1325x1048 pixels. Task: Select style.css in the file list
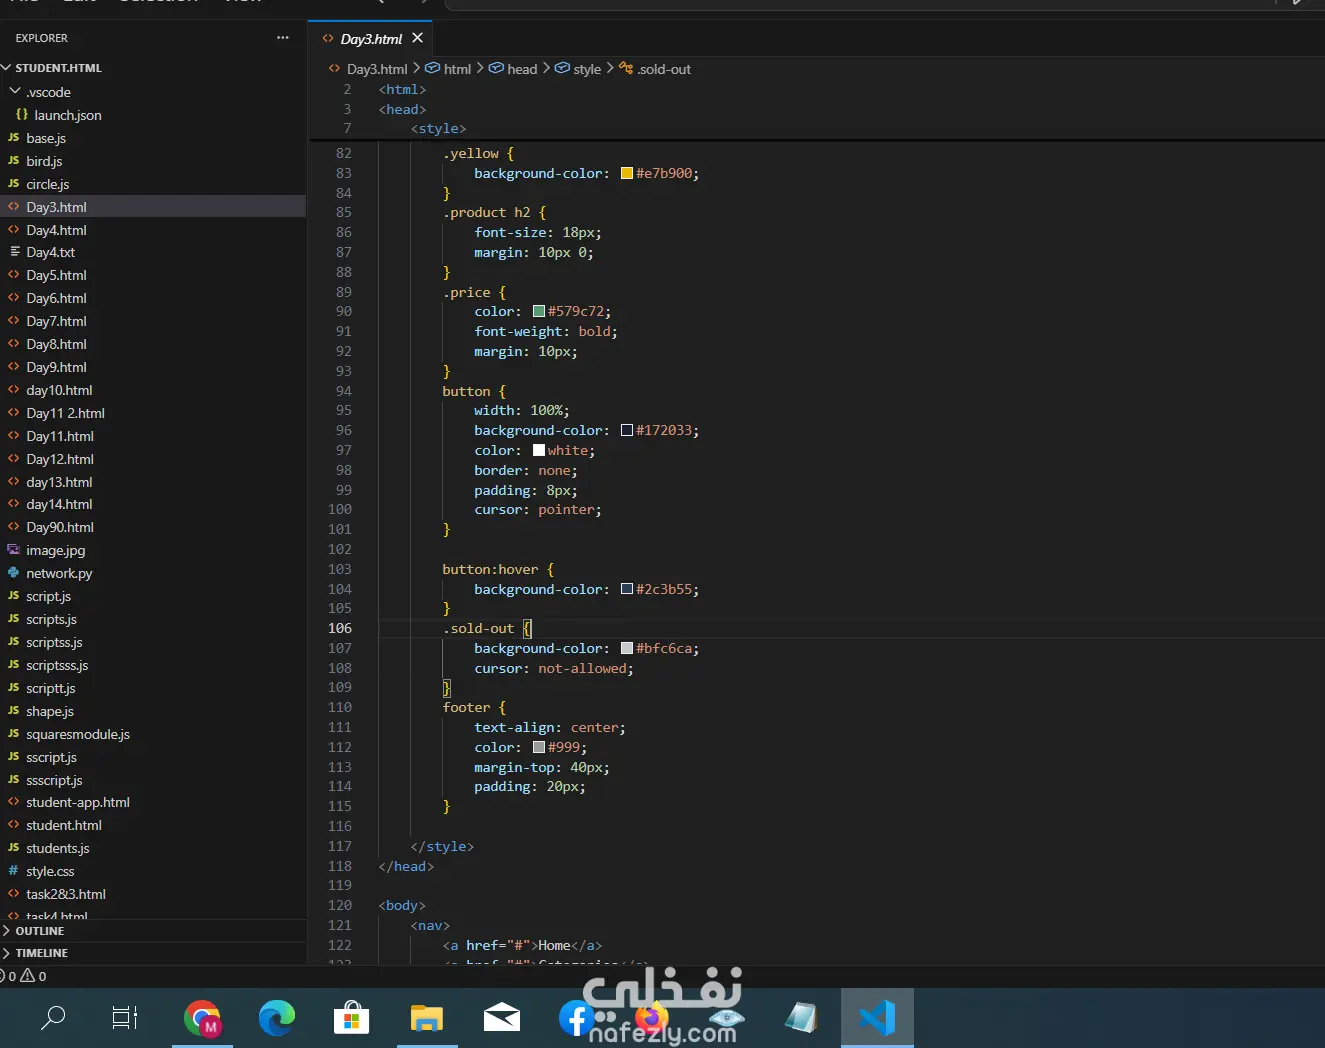click(50, 871)
